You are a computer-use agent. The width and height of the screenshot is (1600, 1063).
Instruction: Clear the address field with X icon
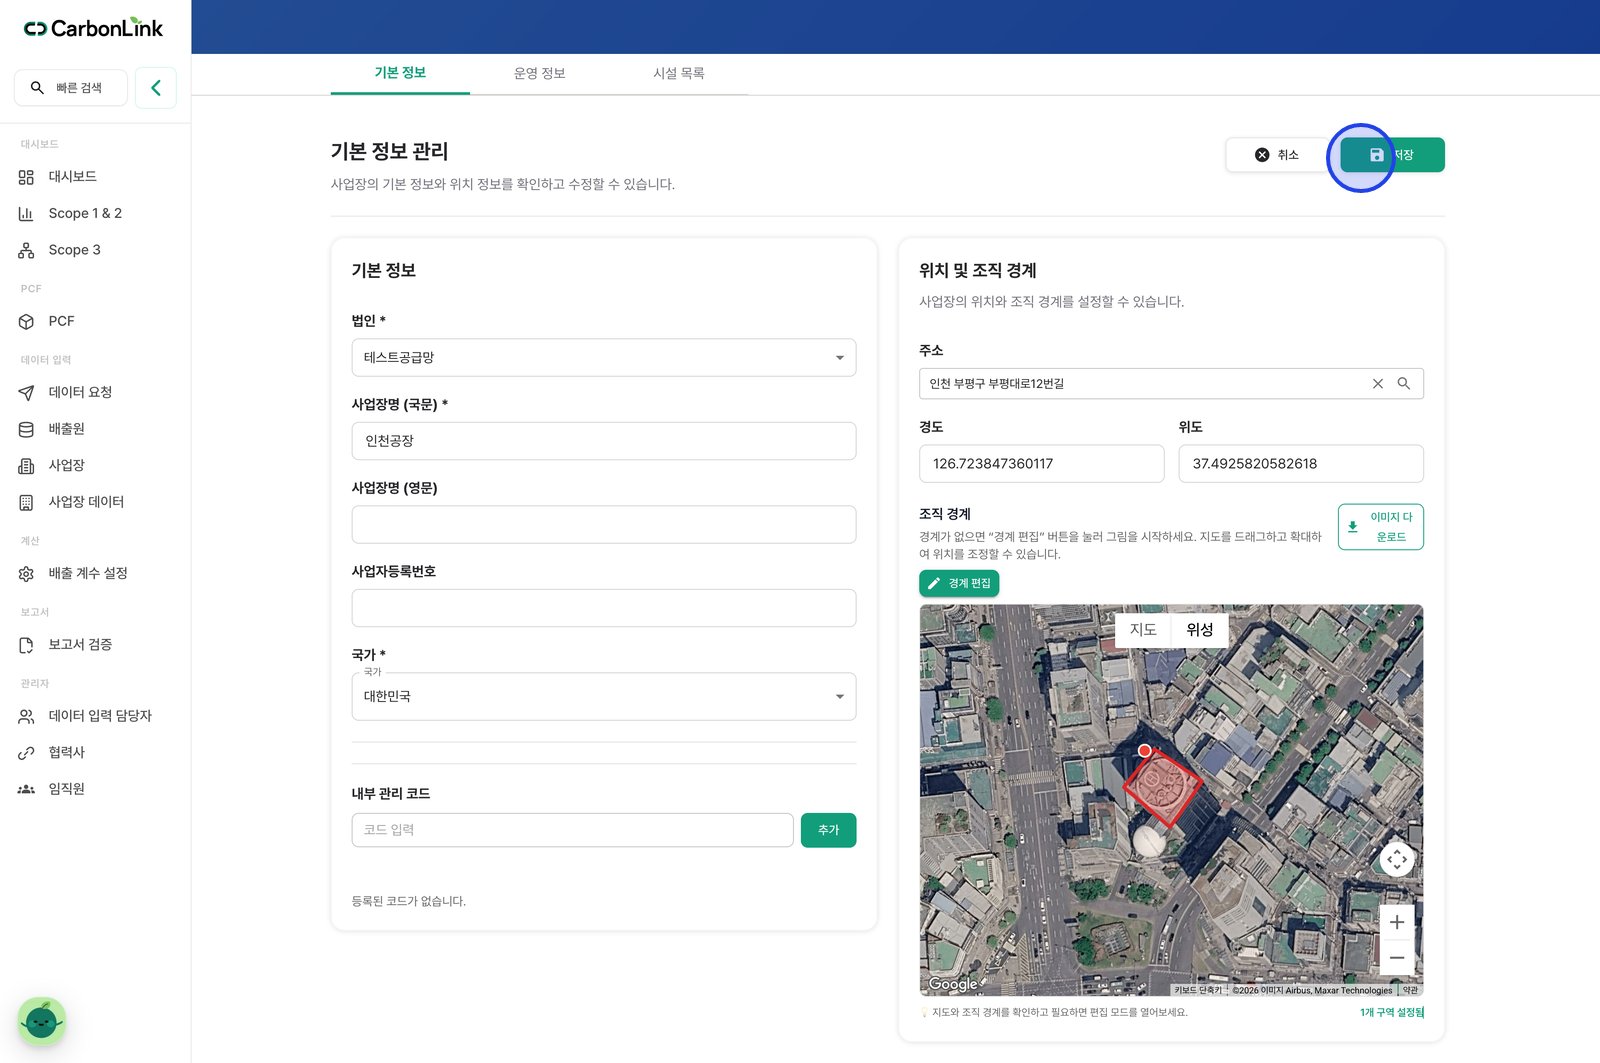(x=1378, y=384)
